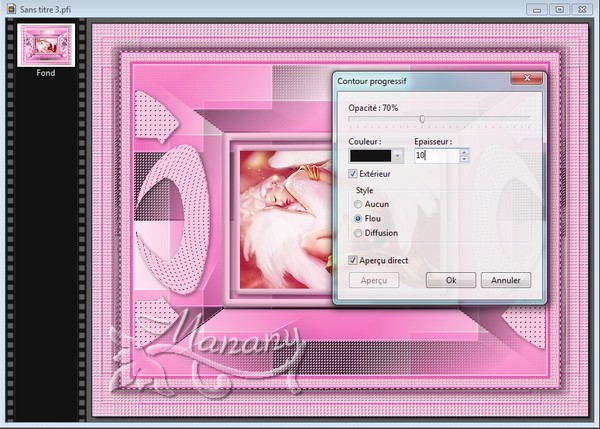Open the Couleur dropdown arrow

click(x=398, y=156)
